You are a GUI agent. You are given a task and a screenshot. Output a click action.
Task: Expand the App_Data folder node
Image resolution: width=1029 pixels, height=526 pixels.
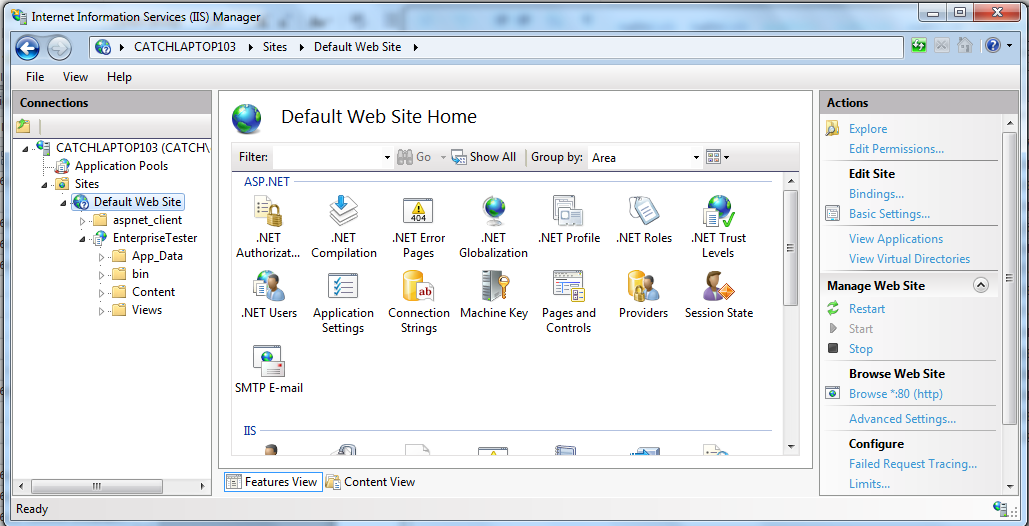(x=102, y=257)
